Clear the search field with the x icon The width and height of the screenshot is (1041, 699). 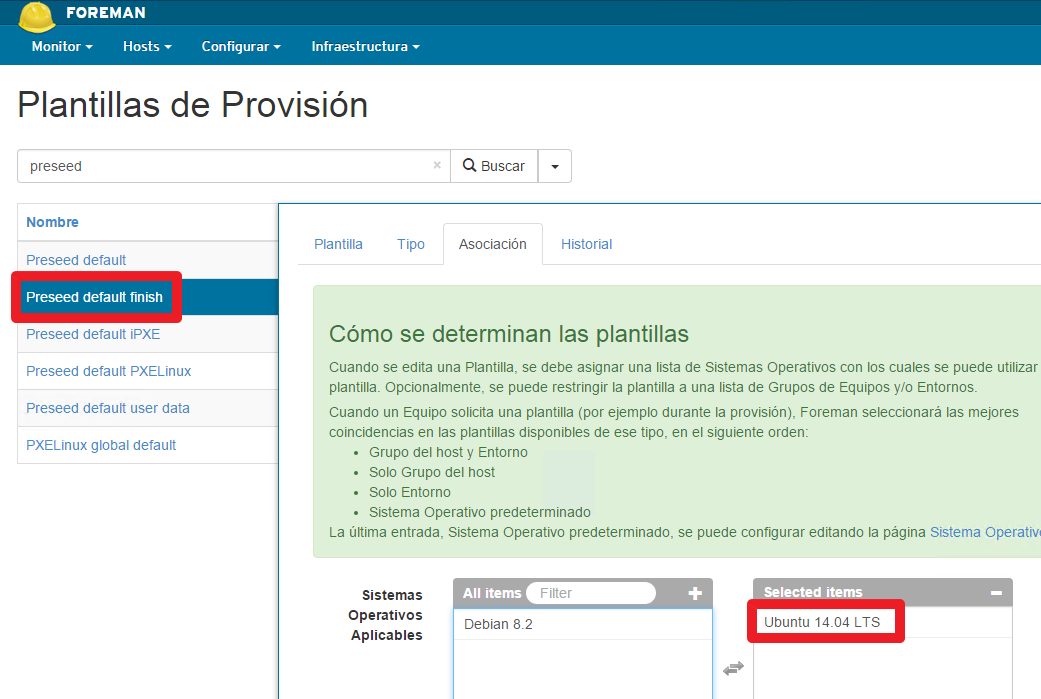pyautogui.click(x=437, y=165)
